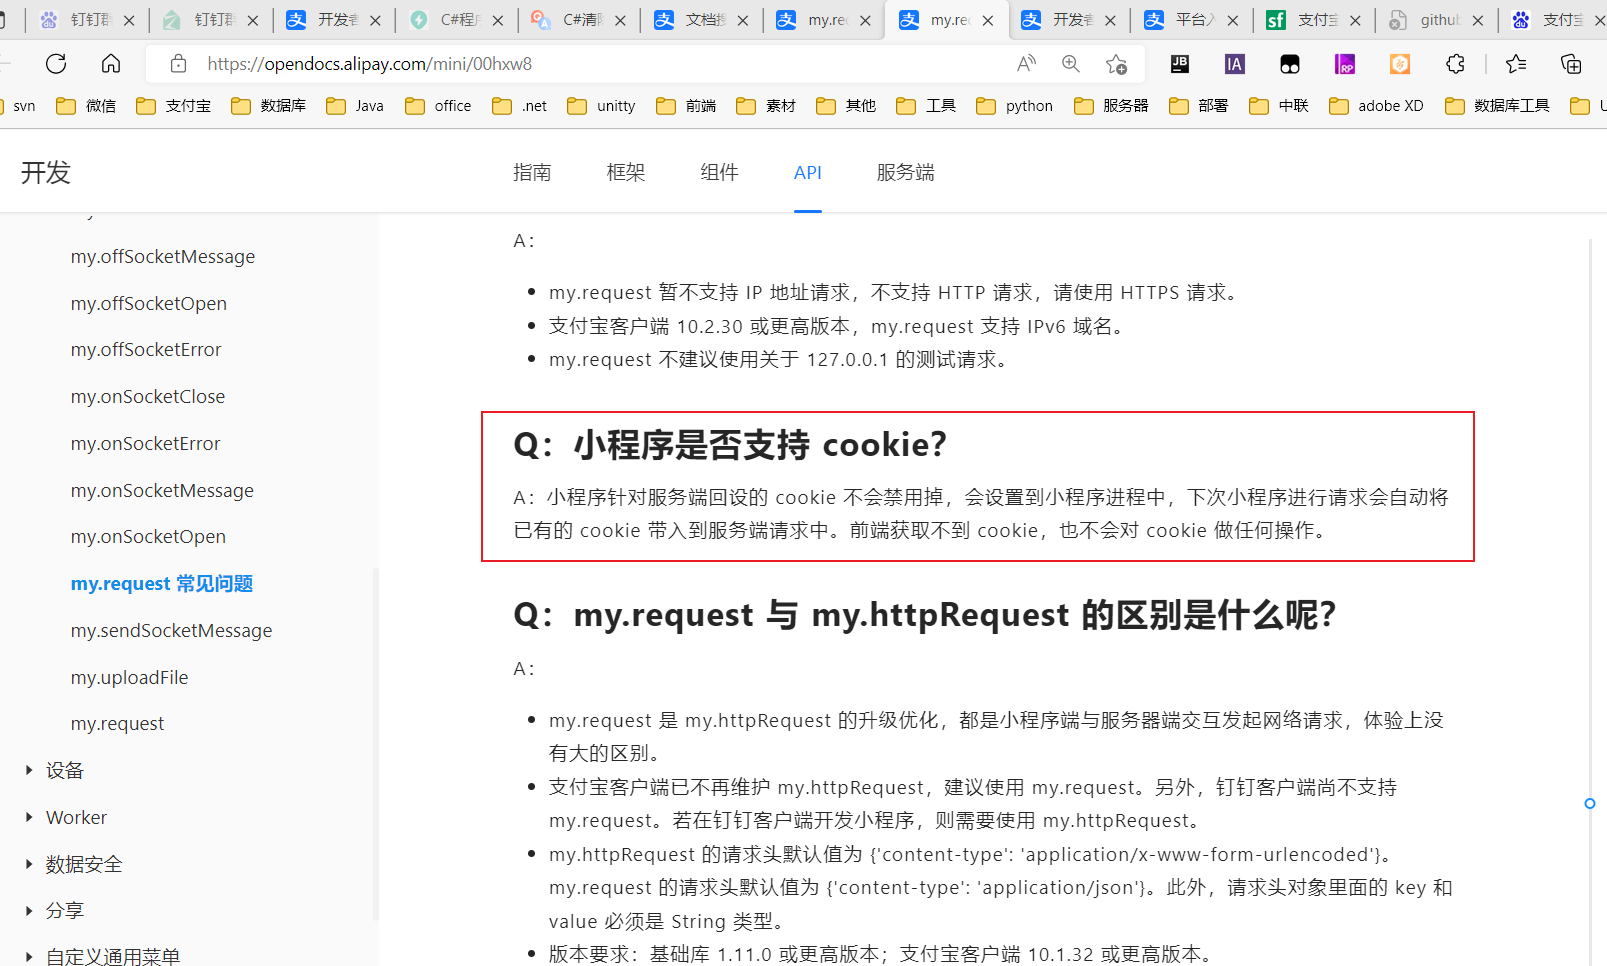Open the python bookmarks folder

pyautogui.click(x=1014, y=106)
